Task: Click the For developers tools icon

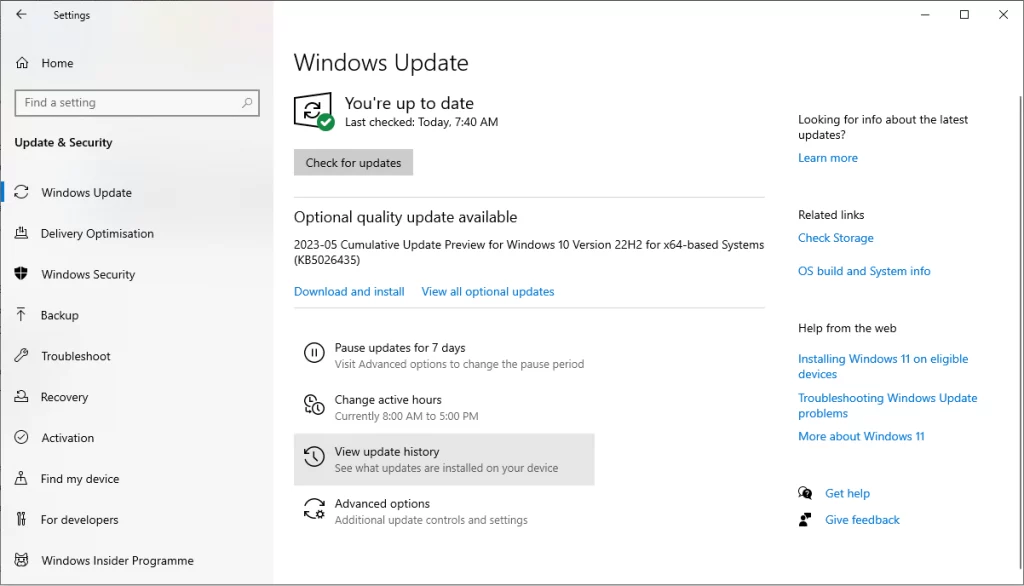Action: pos(22,519)
